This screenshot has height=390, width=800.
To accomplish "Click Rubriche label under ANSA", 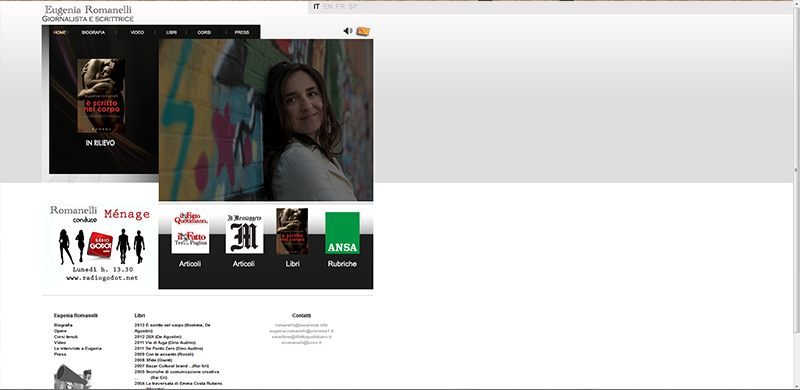I will [342, 264].
